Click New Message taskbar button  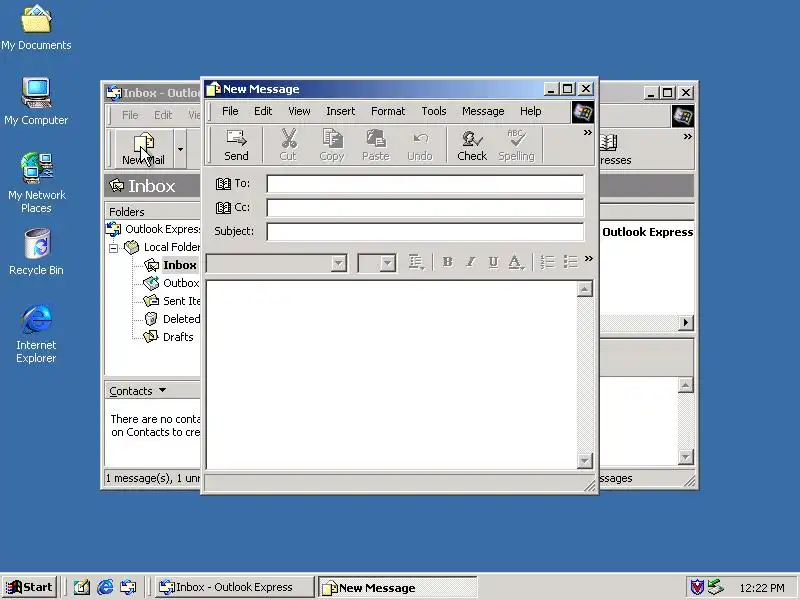[397, 588]
